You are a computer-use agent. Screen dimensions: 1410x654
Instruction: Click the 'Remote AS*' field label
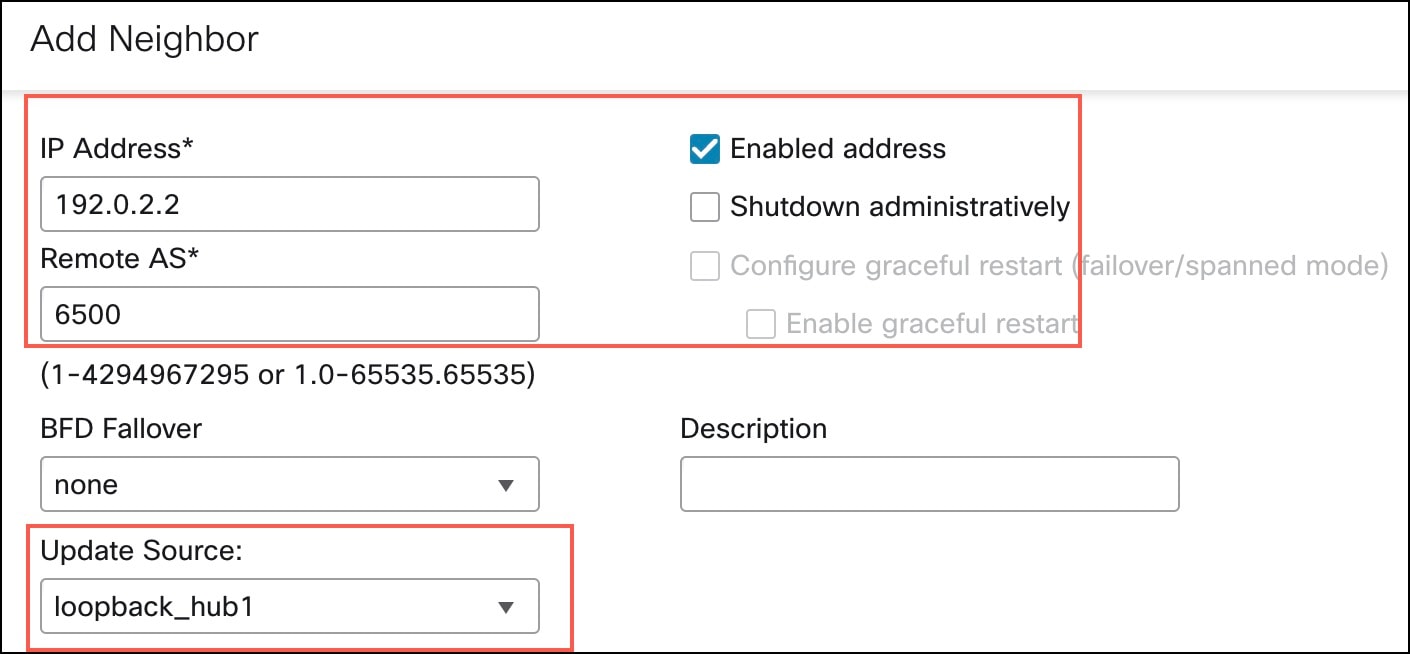pyautogui.click(x=120, y=258)
